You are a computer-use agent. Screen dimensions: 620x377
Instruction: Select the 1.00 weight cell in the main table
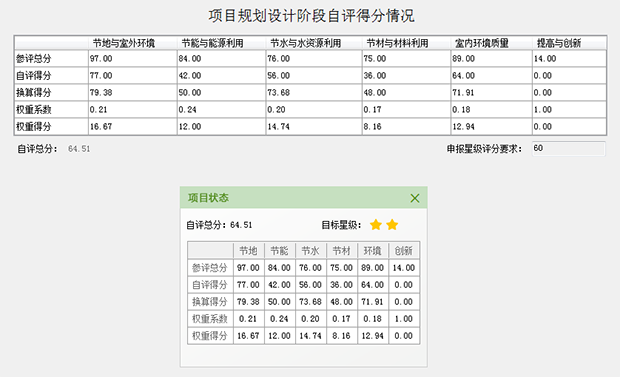[x=569, y=110]
